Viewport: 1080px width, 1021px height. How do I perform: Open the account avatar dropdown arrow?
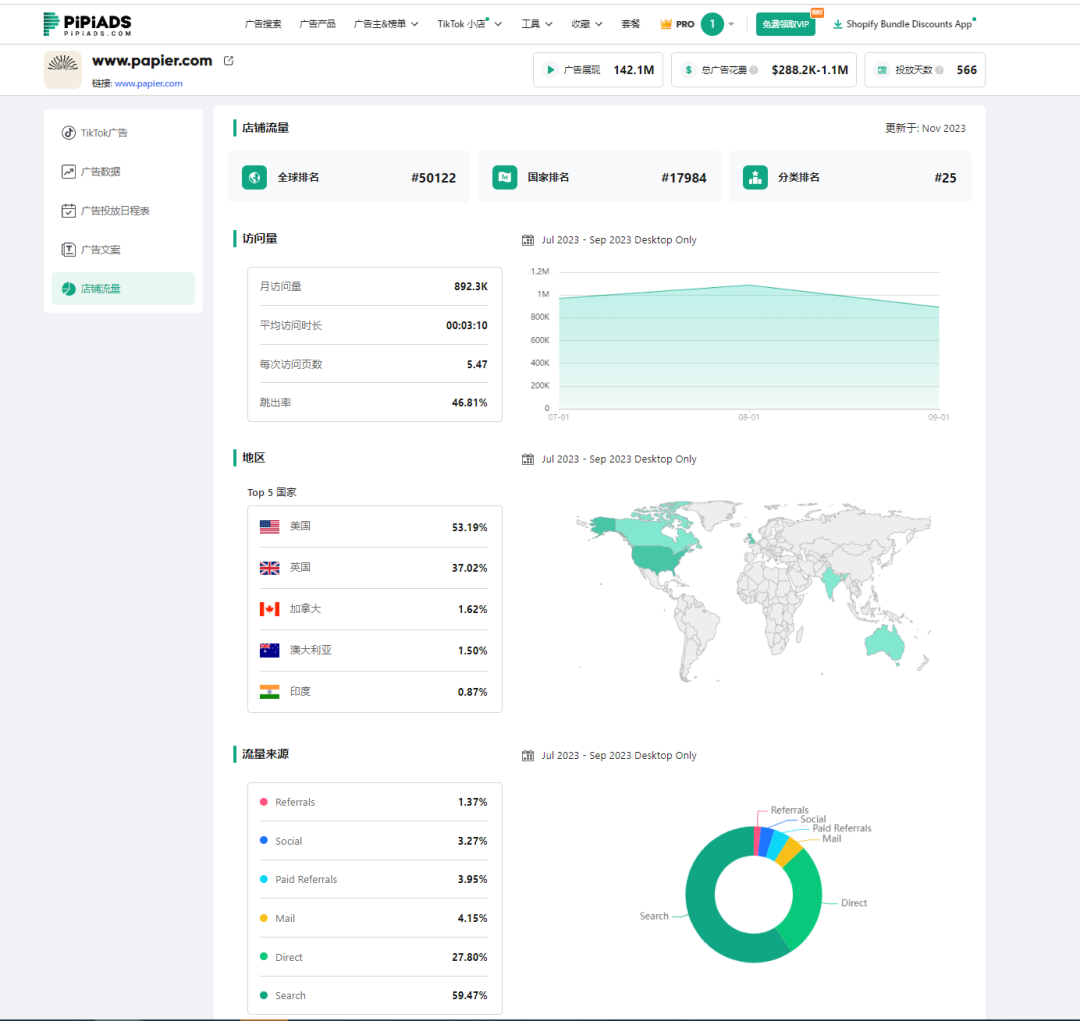(x=731, y=24)
